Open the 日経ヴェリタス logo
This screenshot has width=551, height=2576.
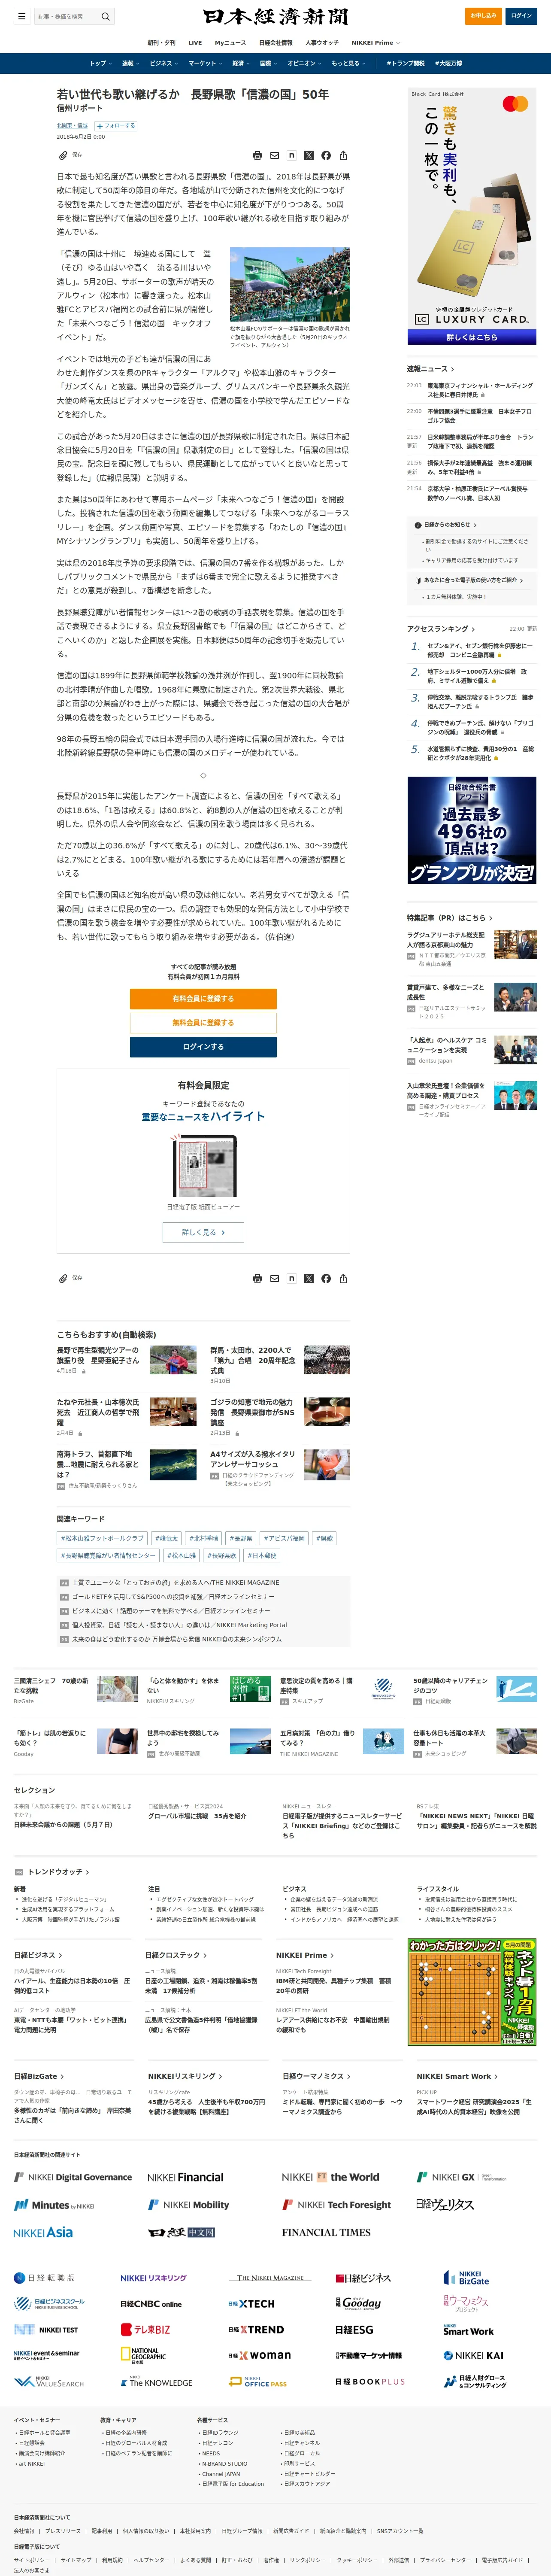click(x=445, y=2204)
